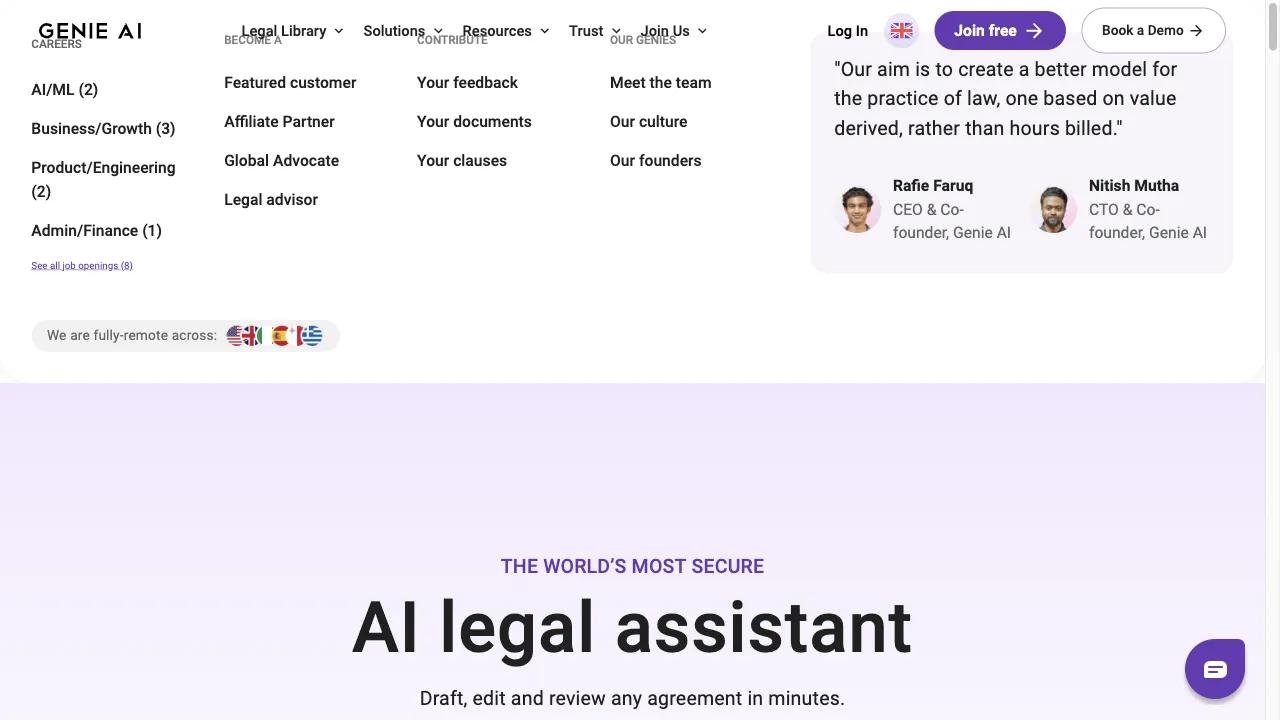The height and width of the screenshot is (720, 1280).
Task: Click the AI legal assistant heading
Action: (x=632, y=628)
